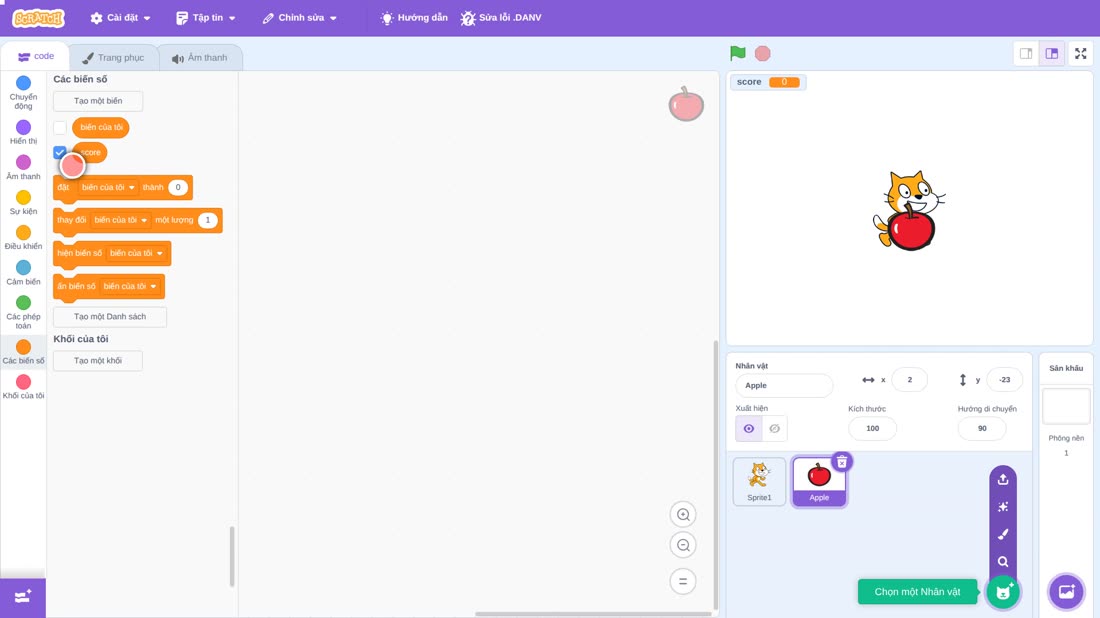1100x618 pixels.
Task: Pick a surprise random sprite
Action: click(x=1003, y=507)
